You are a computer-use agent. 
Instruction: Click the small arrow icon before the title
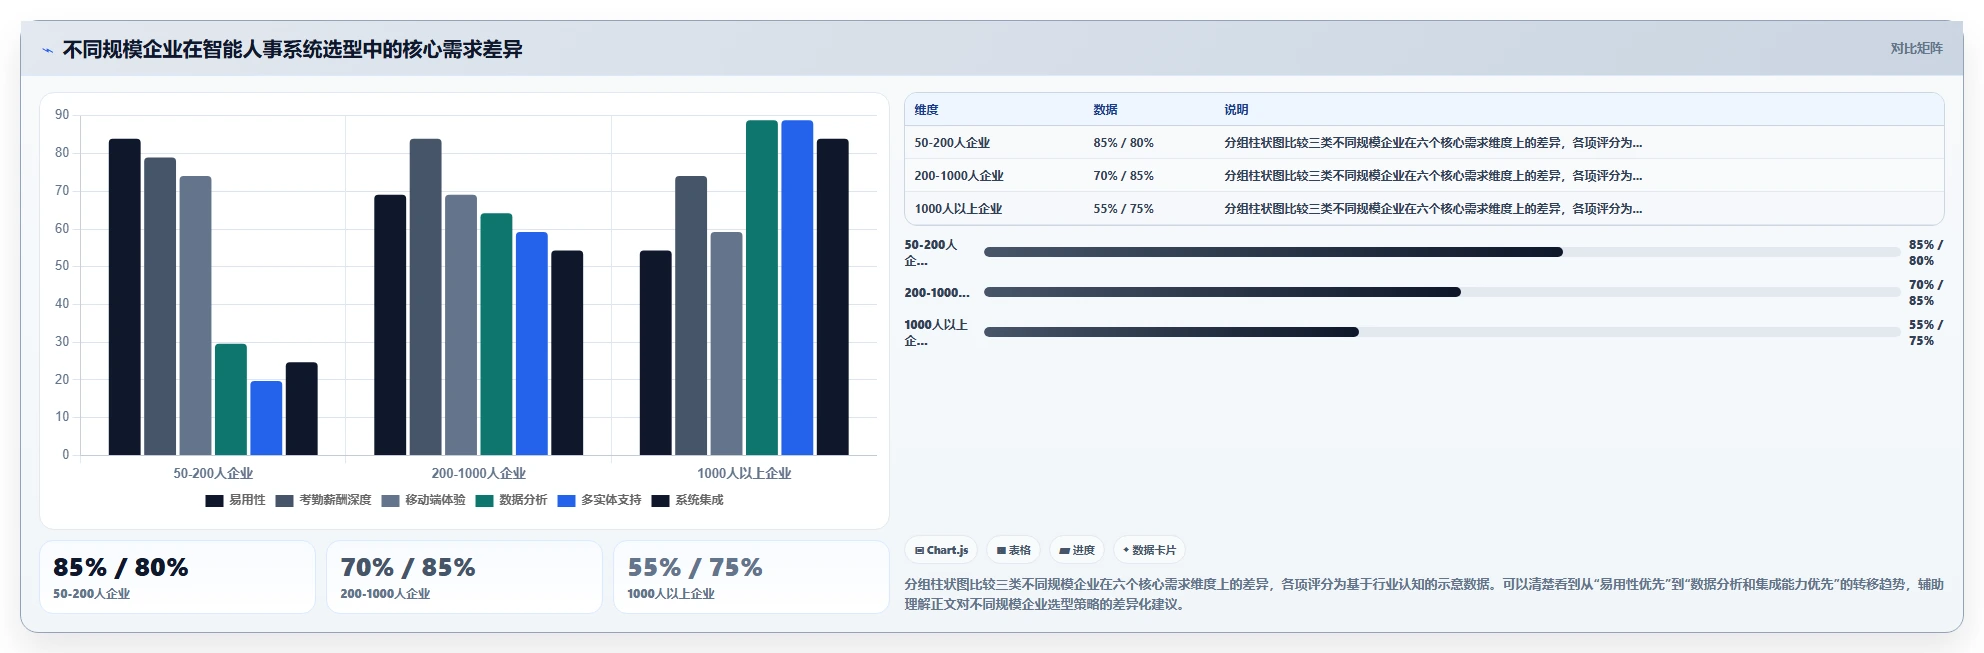pos(47,50)
